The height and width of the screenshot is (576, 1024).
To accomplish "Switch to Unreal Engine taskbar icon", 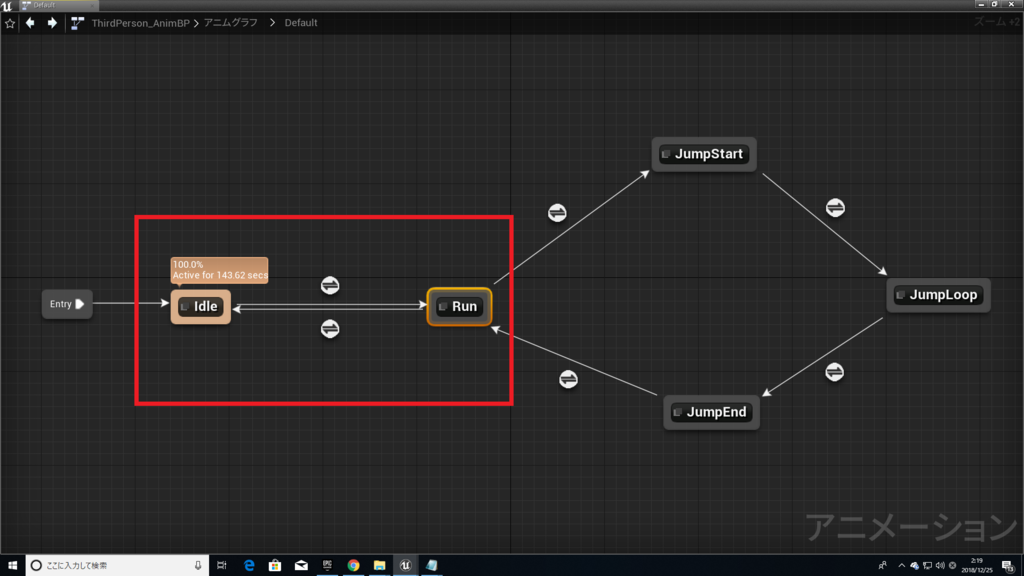I will [x=406, y=566].
